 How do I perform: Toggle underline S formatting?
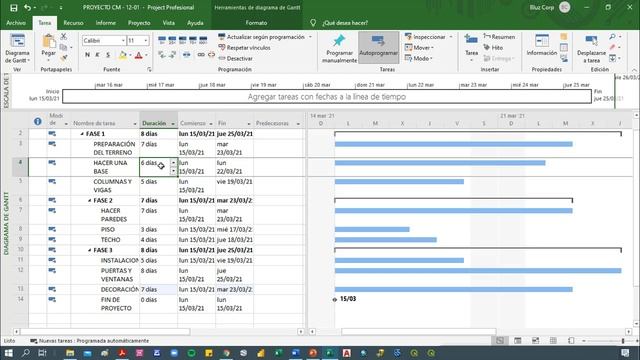[x=108, y=55]
